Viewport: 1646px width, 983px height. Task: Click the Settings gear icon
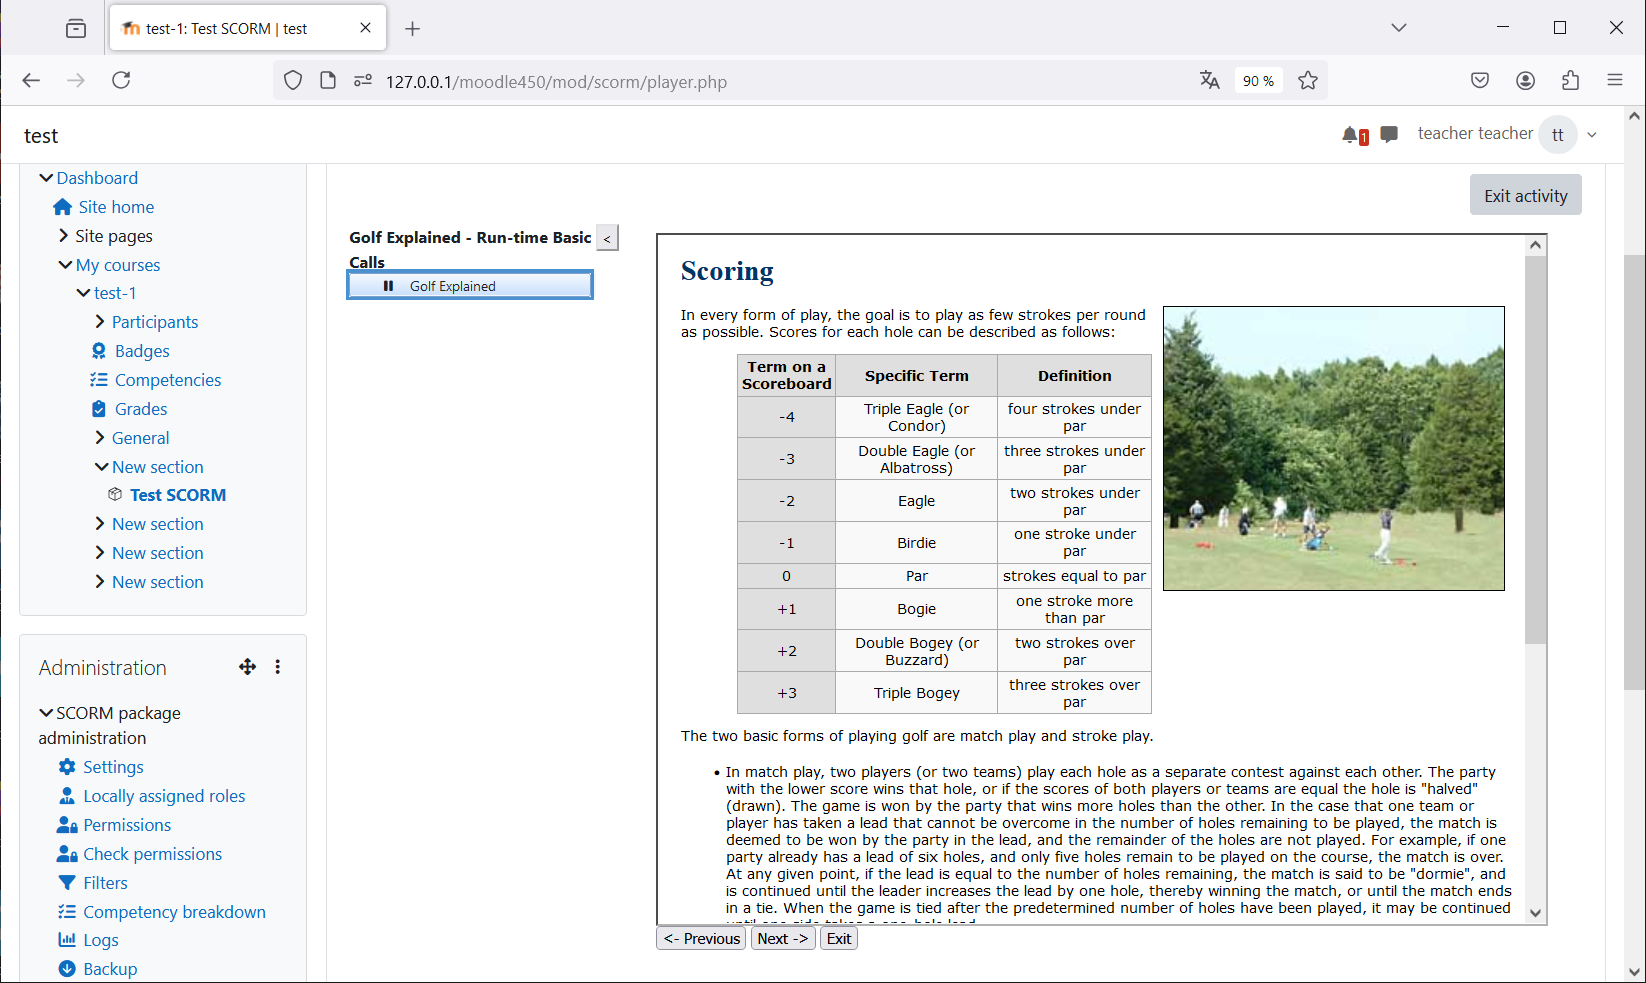(67, 767)
